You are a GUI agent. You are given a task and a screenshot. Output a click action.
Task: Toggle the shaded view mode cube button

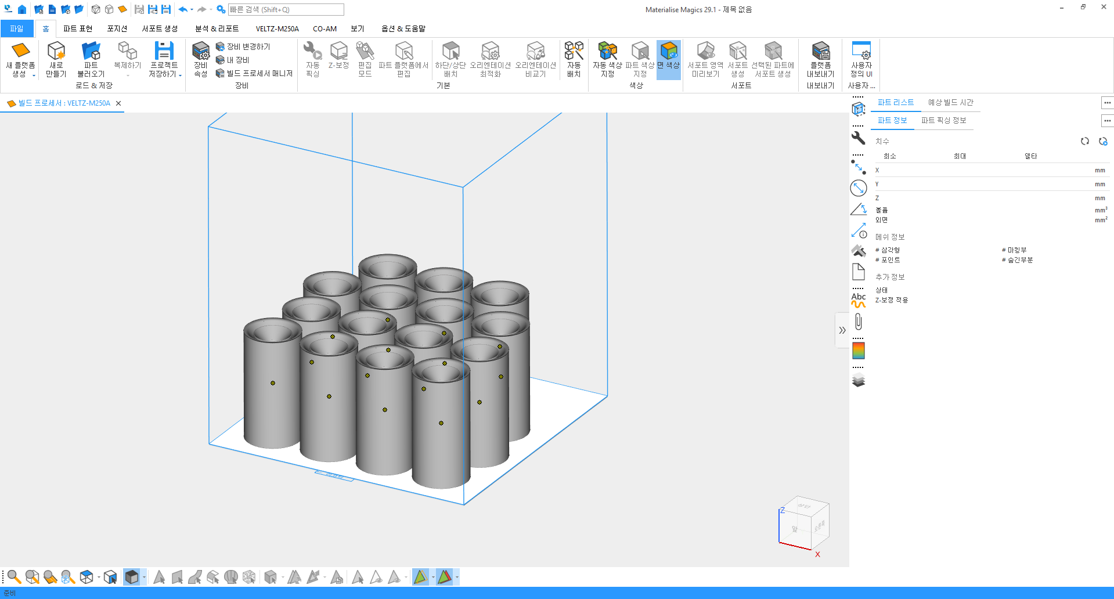point(131,577)
